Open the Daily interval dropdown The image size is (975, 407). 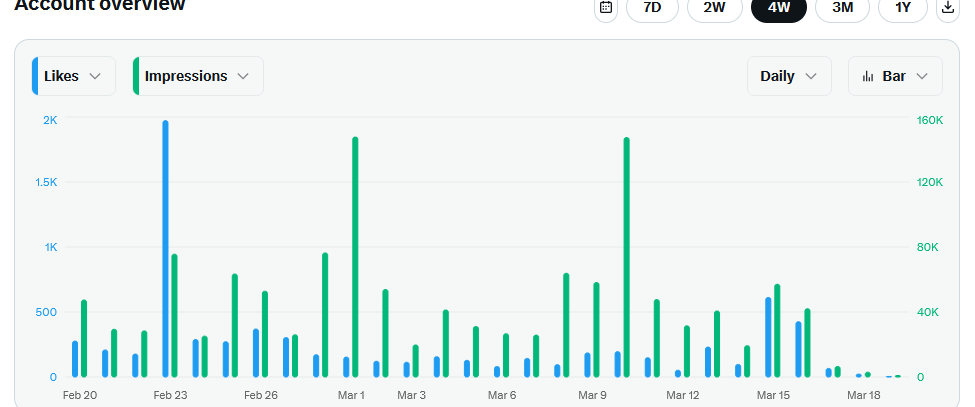(789, 76)
